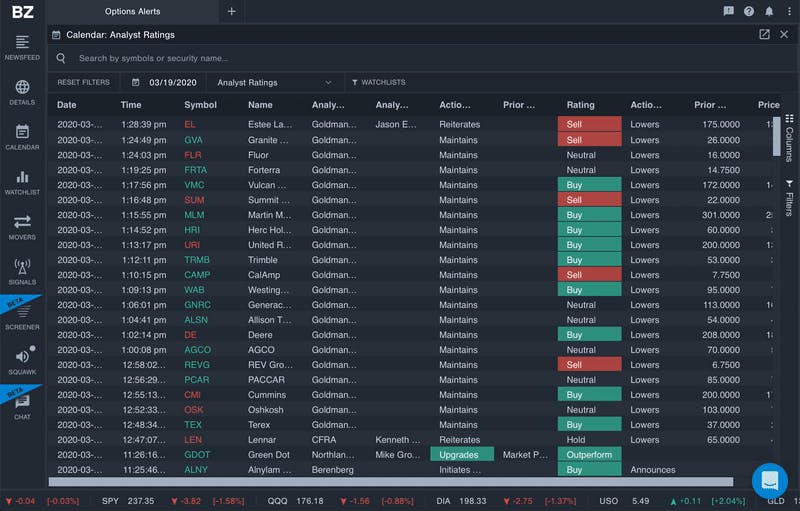Open the Newsfeed sidebar section
Viewport: 800px width, 511px height.
pyautogui.click(x=22, y=48)
